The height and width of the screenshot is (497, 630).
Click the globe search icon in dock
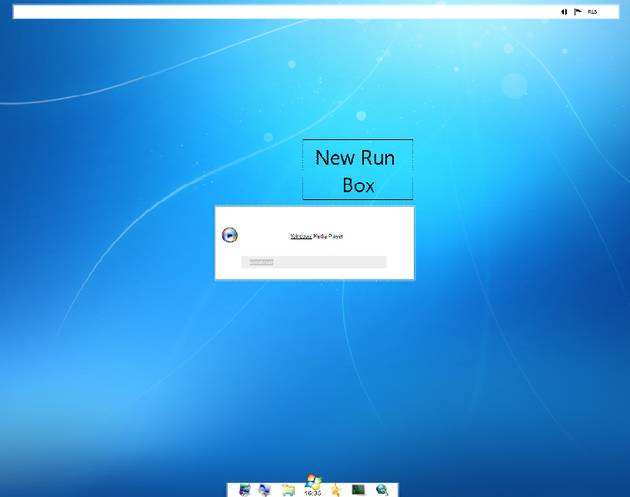382,489
